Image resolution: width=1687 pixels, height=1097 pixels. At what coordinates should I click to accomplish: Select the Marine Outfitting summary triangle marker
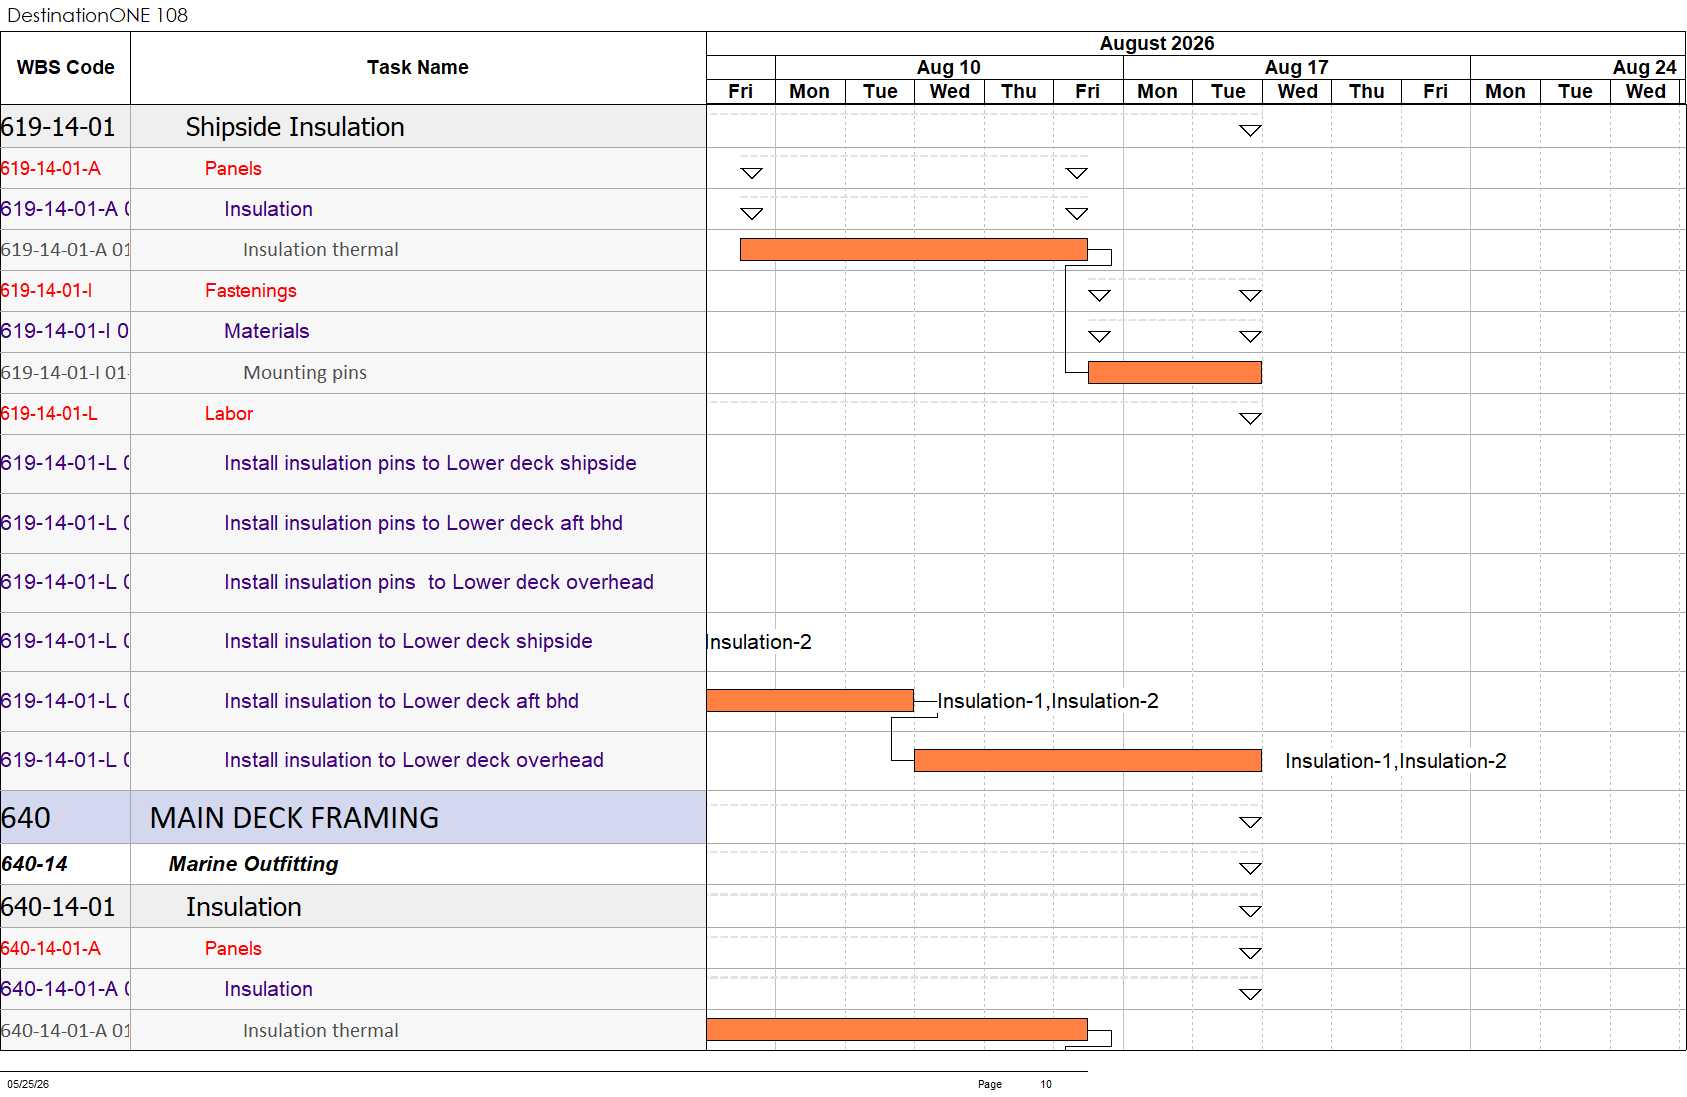pyautogui.click(x=1250, y=869)
